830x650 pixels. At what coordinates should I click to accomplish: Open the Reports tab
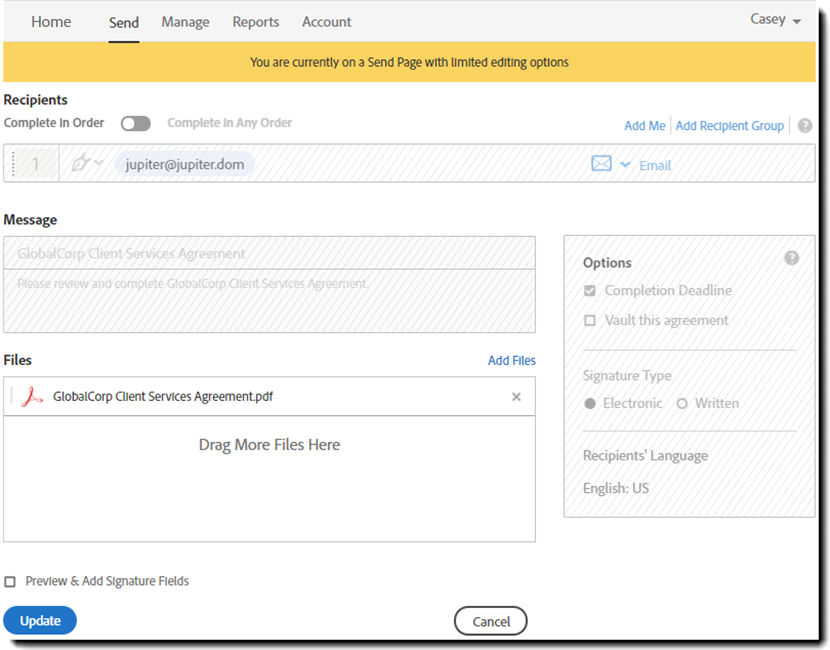click(x=256, y=22)
